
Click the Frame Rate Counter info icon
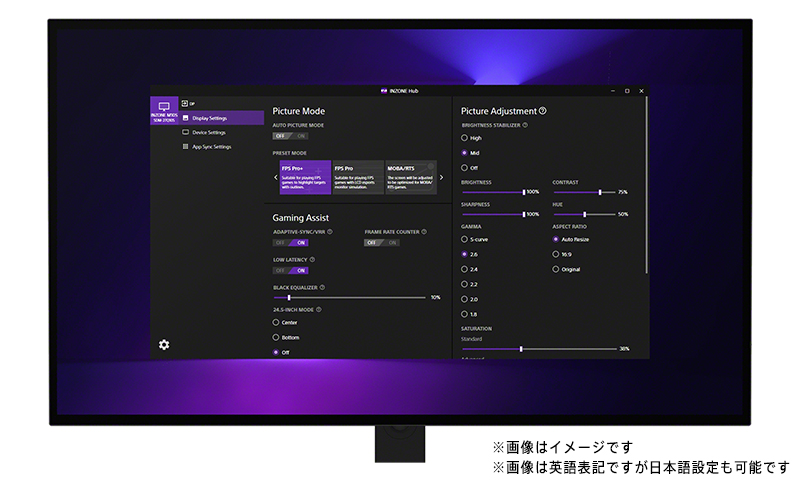(423, 232)
